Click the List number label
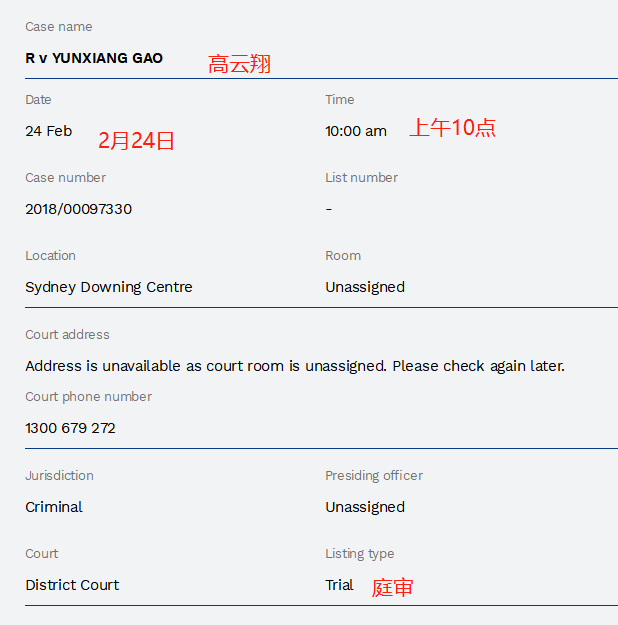The width and height of the screenshot is (618, 625). pos(361,178)
